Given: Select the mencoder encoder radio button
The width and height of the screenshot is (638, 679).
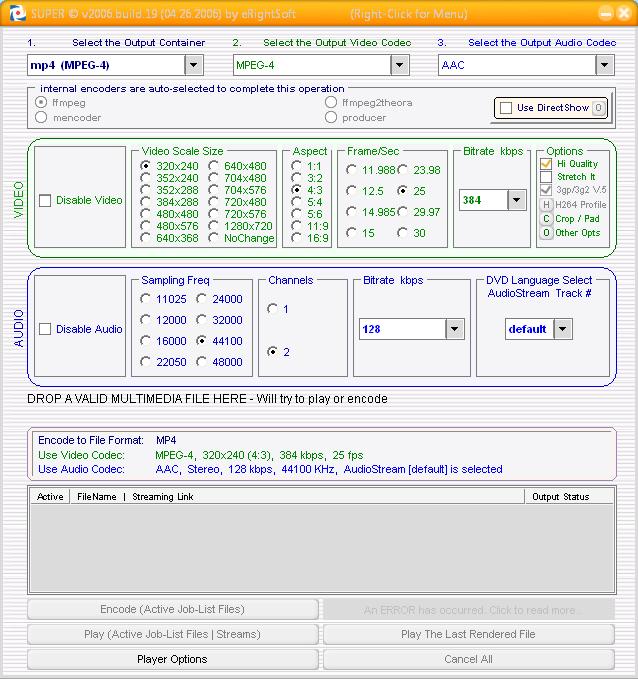Looking at the screenshot, I should pyautogui.click(x=41, y=117).
